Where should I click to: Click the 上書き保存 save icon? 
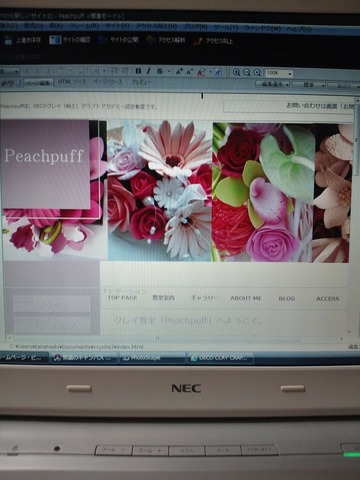pos(9,40)
